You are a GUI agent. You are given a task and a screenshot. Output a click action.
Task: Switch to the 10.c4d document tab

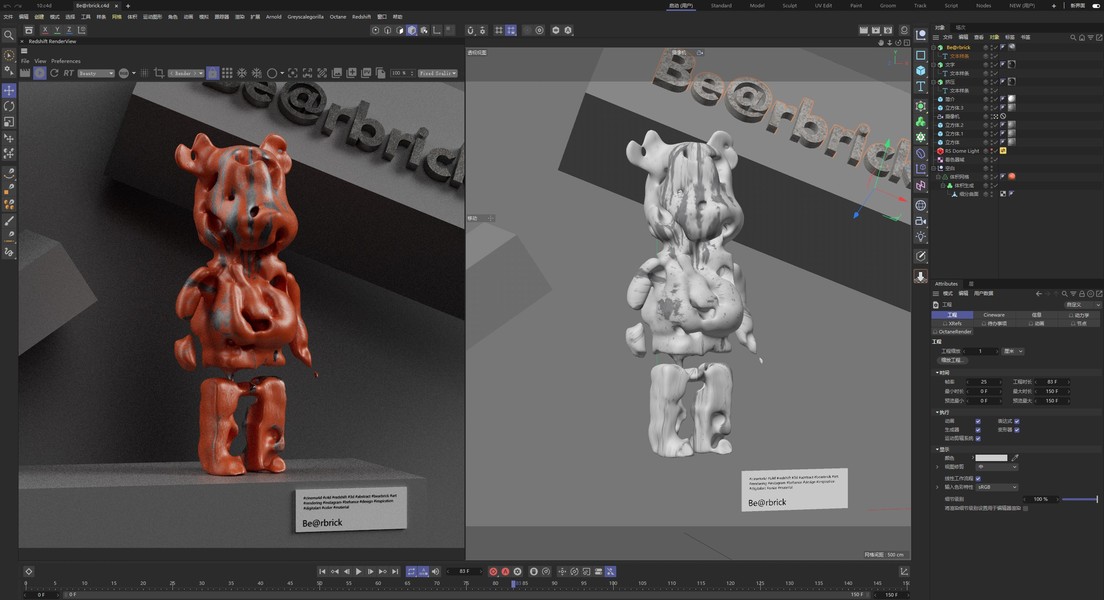click(x=44, y=6)
